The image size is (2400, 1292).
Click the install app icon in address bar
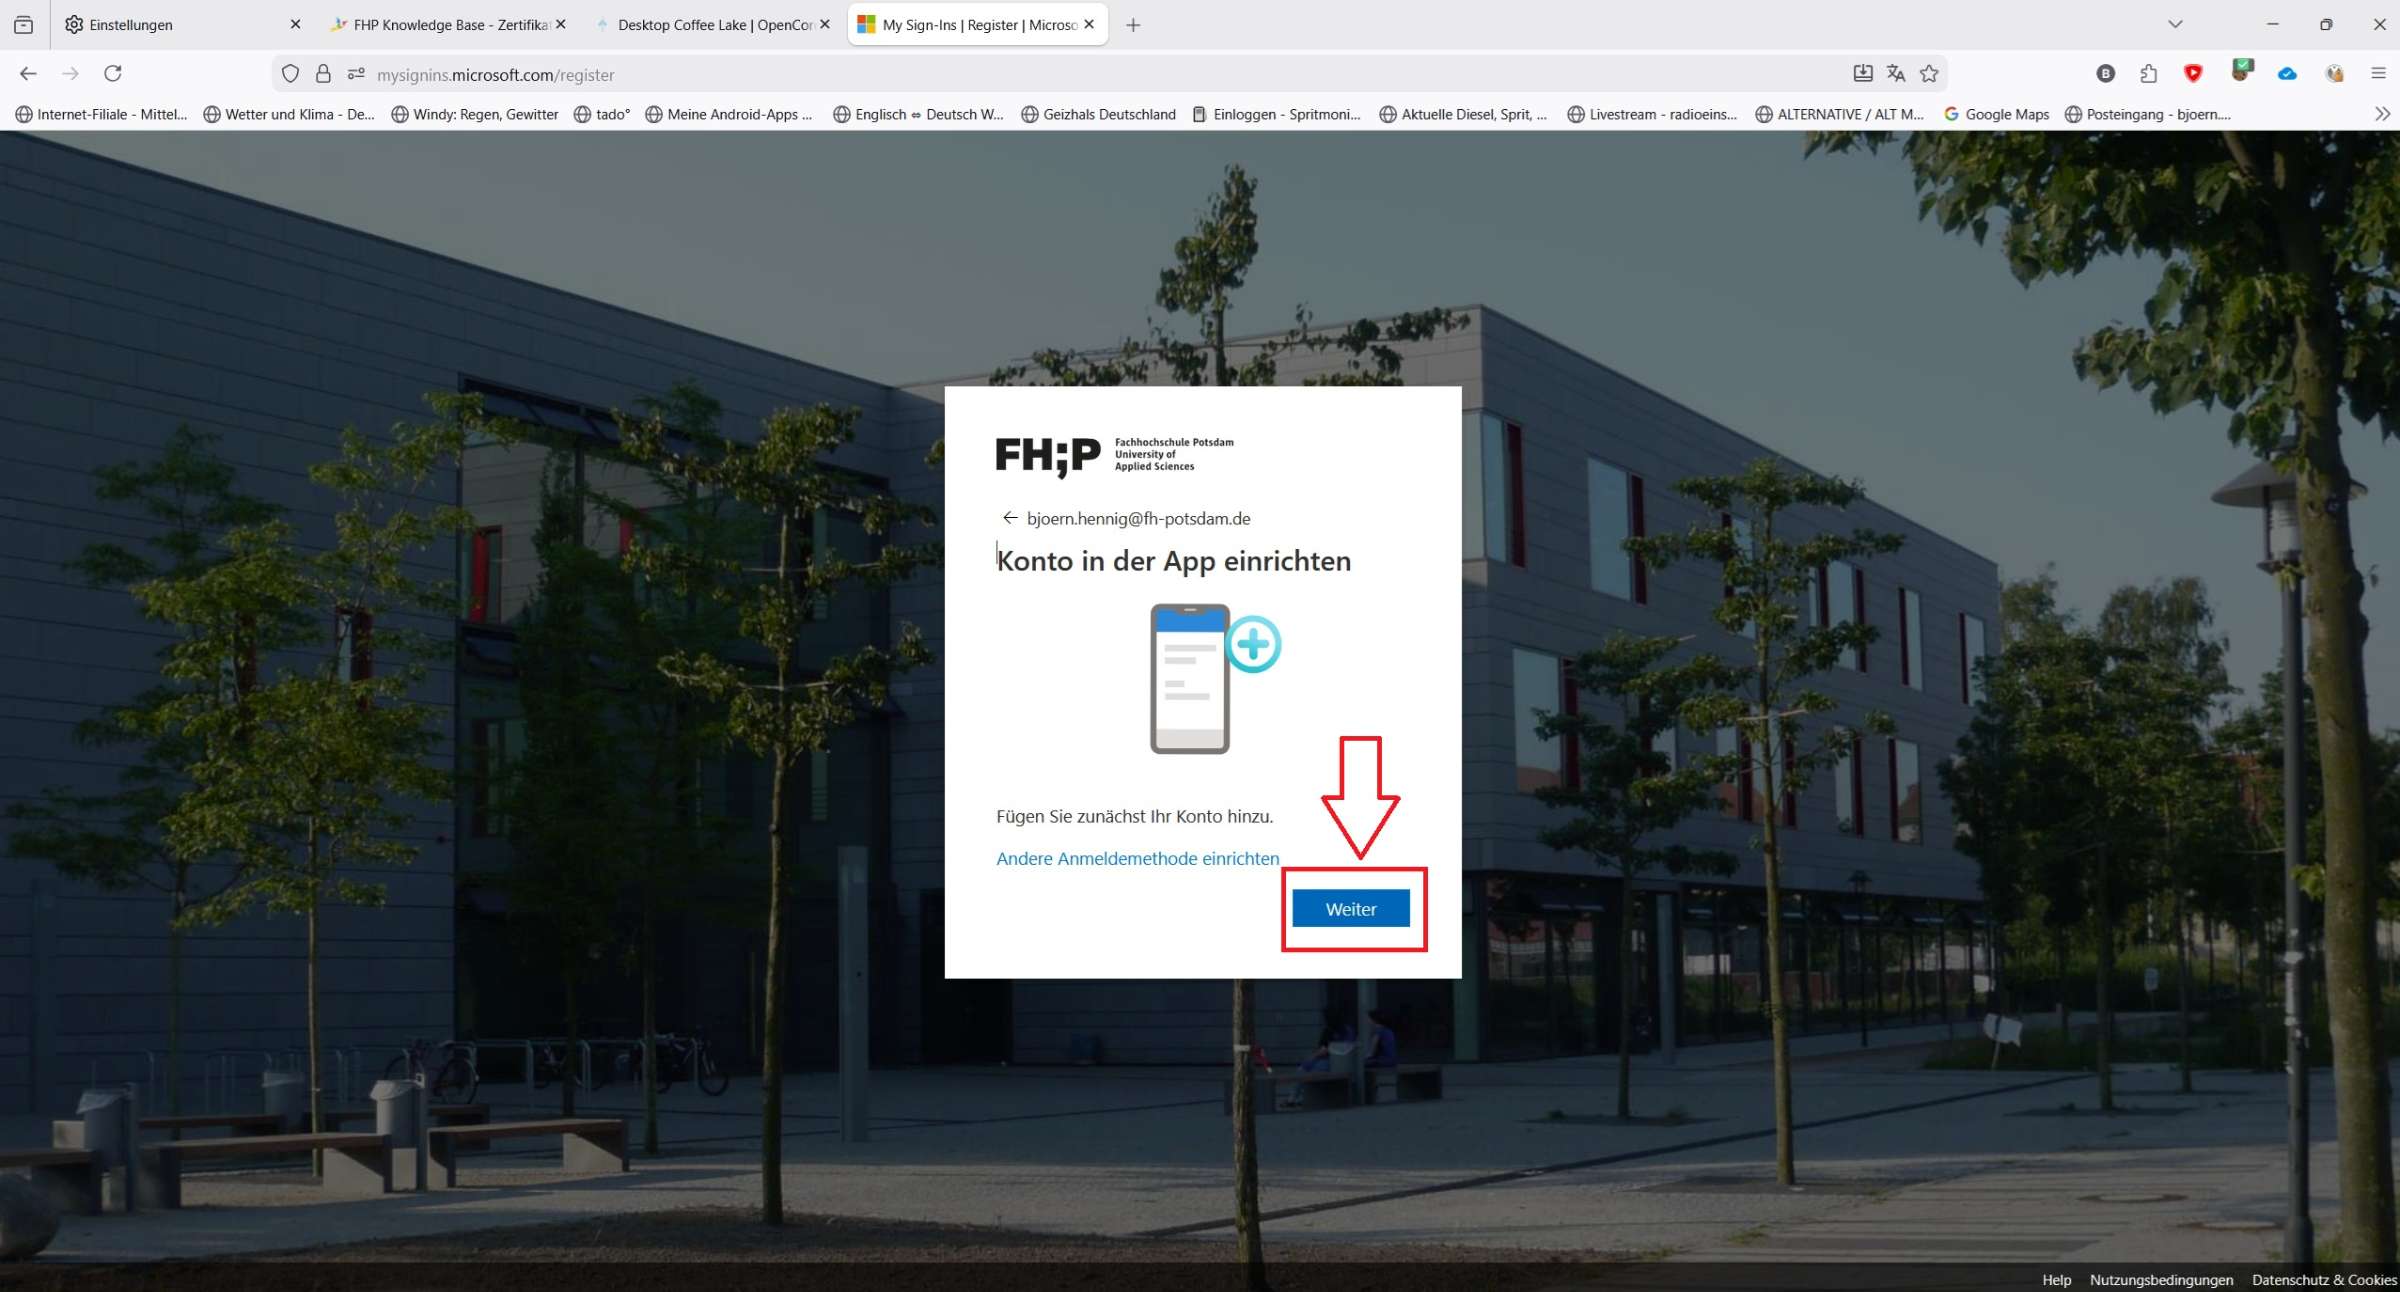[x=1862, y=73]
